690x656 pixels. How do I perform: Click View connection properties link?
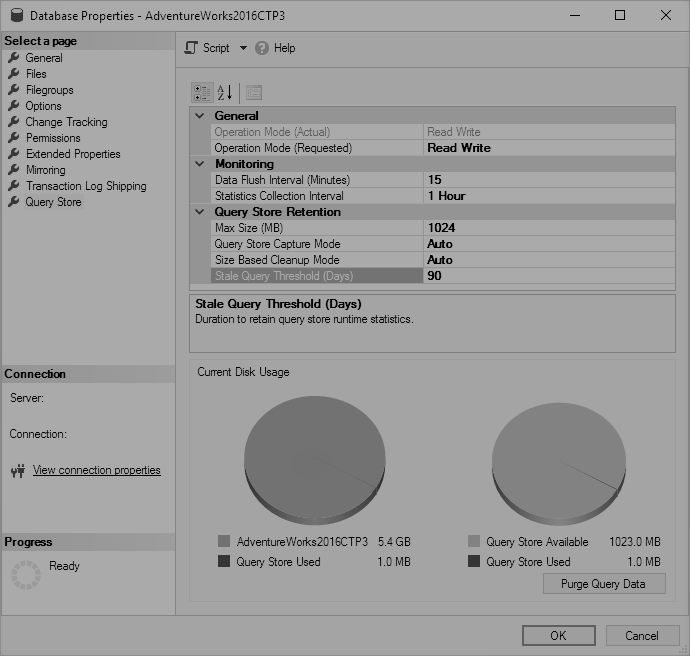click(97, 470)
